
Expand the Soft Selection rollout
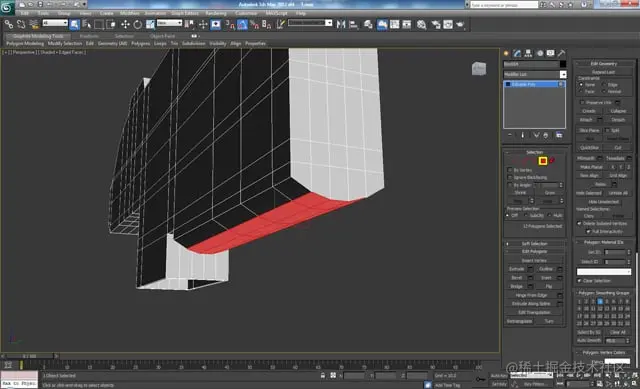pyautogui.click(x=534, y=244)
